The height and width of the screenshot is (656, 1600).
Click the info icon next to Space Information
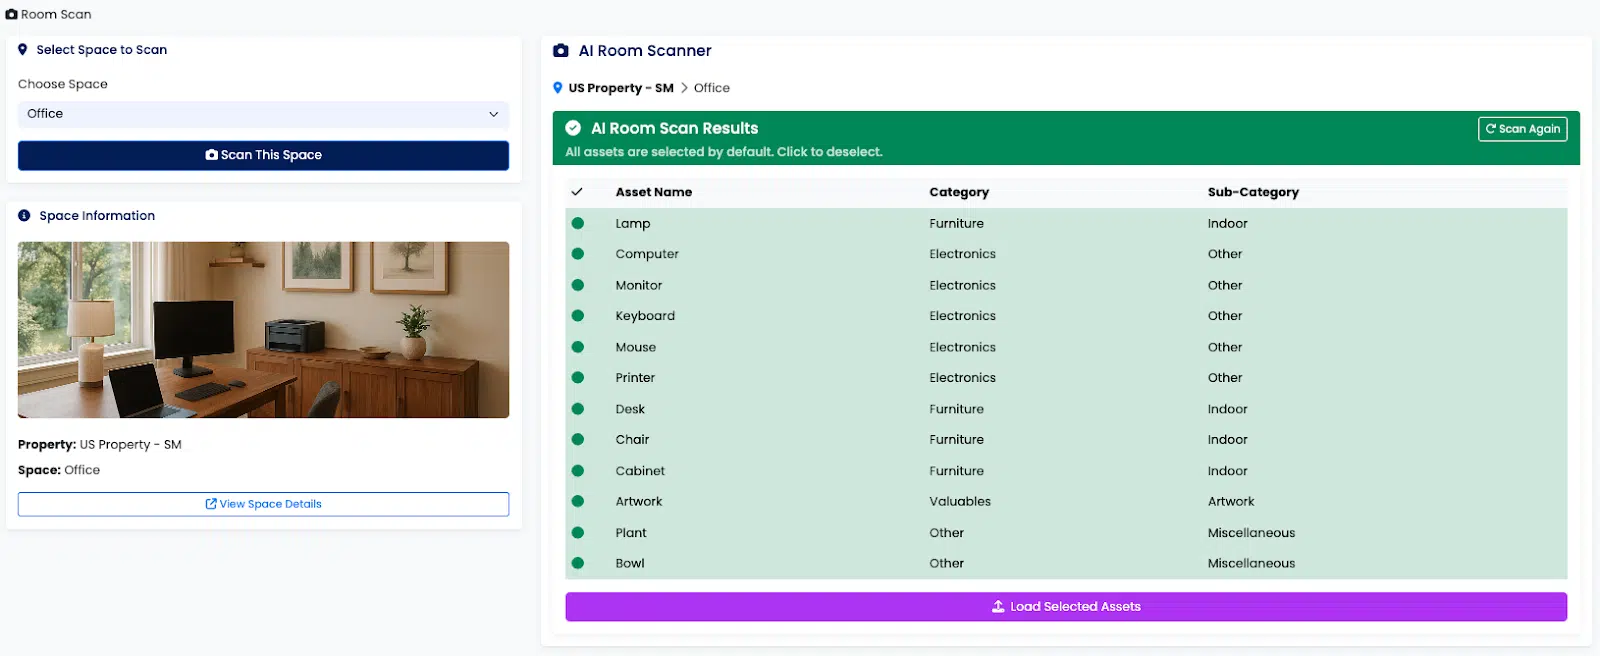click(24, 216)
